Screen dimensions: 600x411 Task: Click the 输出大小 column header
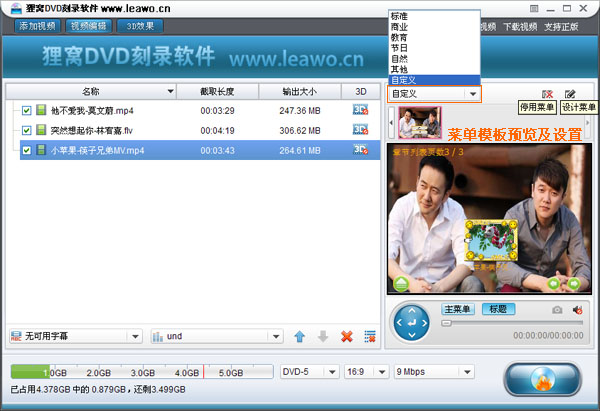pos(300,91)
